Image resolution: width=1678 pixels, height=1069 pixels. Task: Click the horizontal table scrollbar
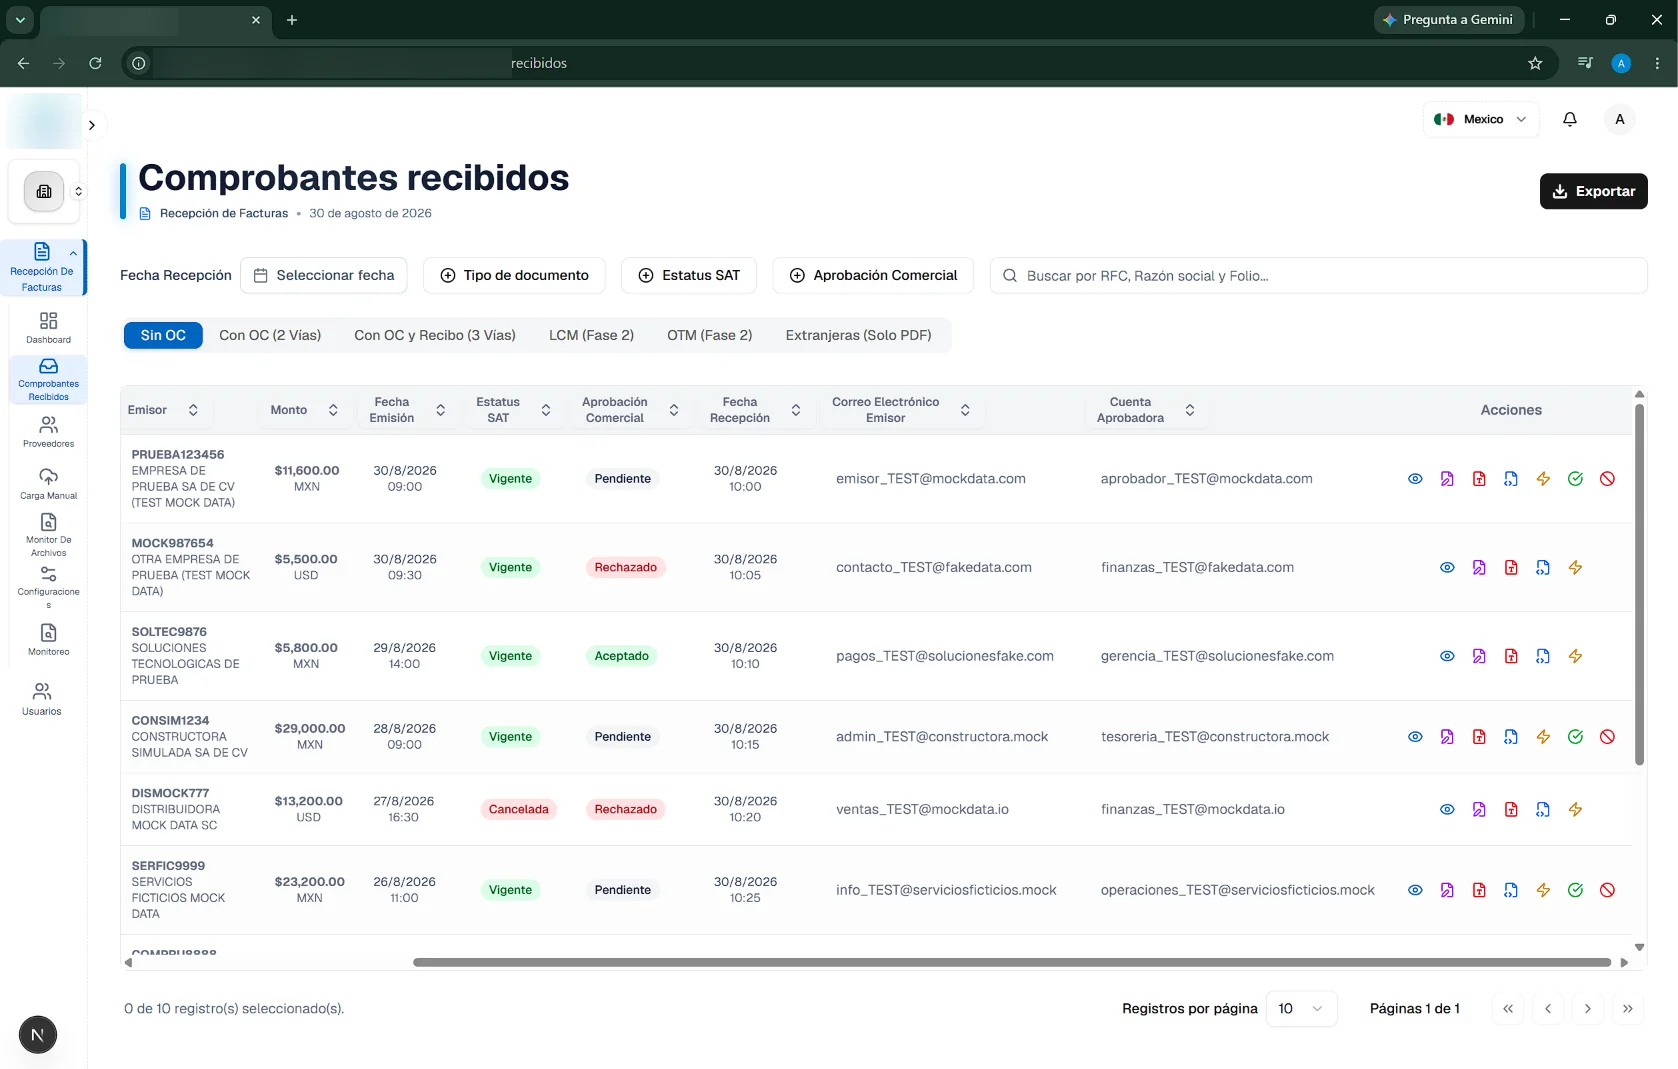[x=1012, y=963]
